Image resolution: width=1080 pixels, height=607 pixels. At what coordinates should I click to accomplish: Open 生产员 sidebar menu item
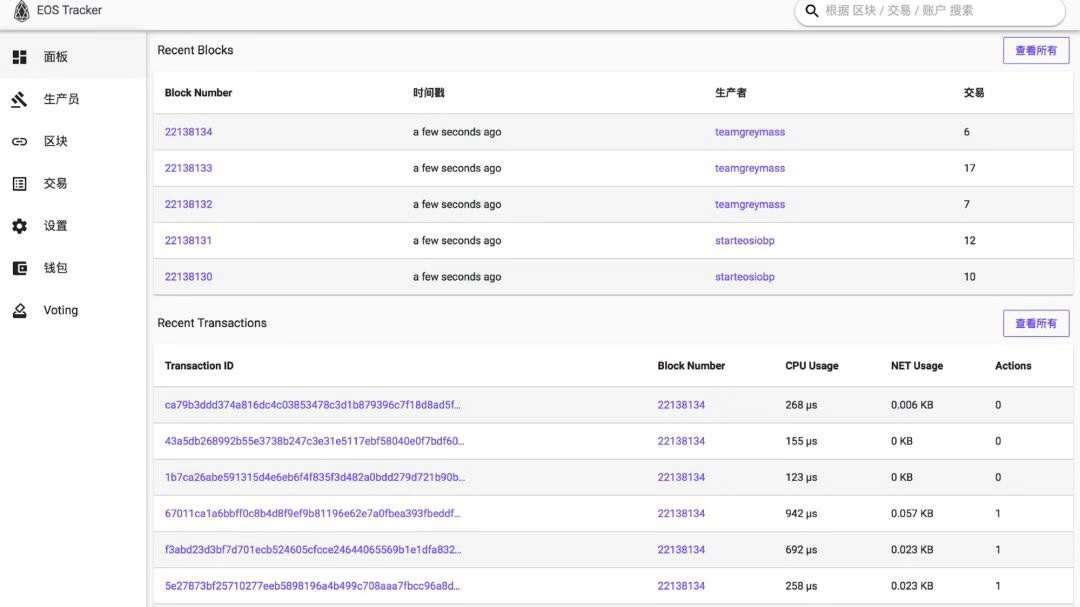click(73, 99)
